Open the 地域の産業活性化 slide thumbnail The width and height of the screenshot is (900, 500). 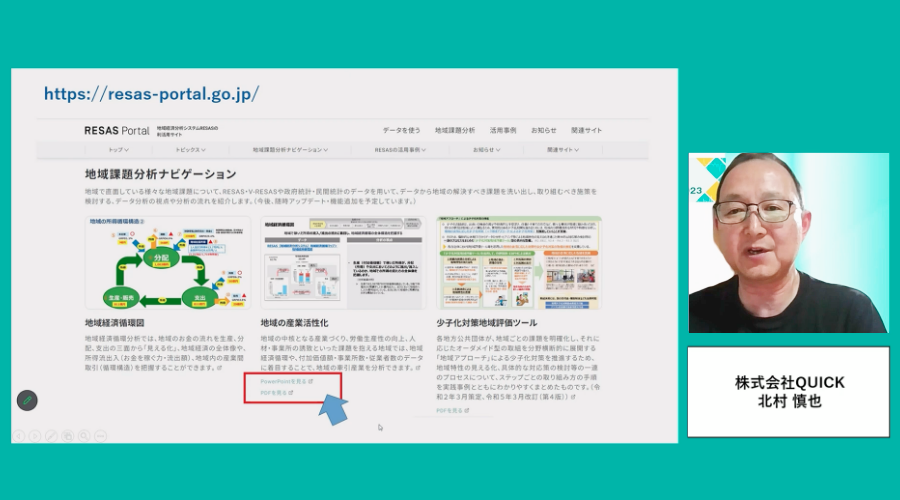tap(343, 263)
